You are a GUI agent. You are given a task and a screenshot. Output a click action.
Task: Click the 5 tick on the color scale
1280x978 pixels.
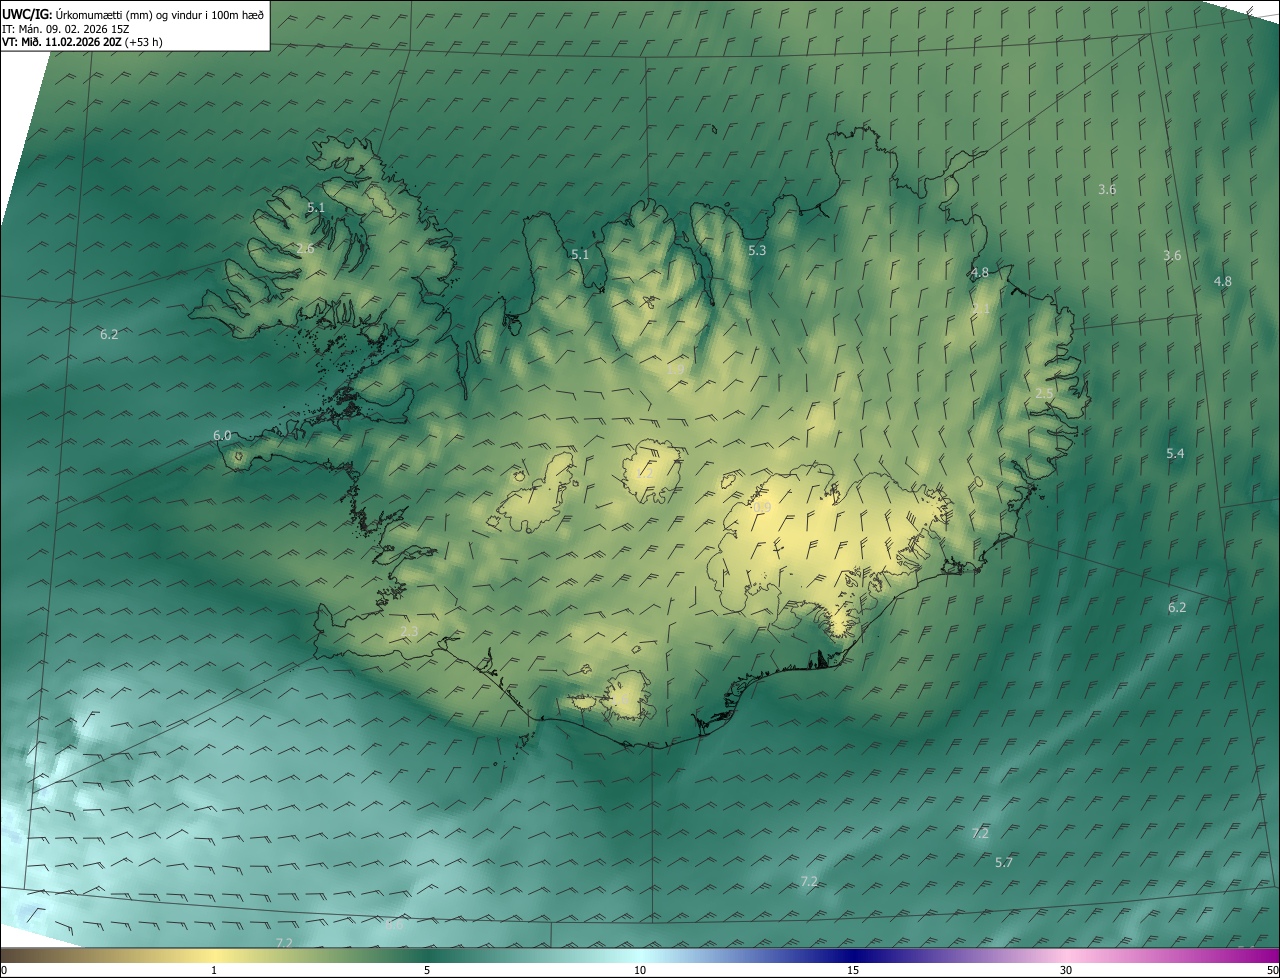point(427,970)
